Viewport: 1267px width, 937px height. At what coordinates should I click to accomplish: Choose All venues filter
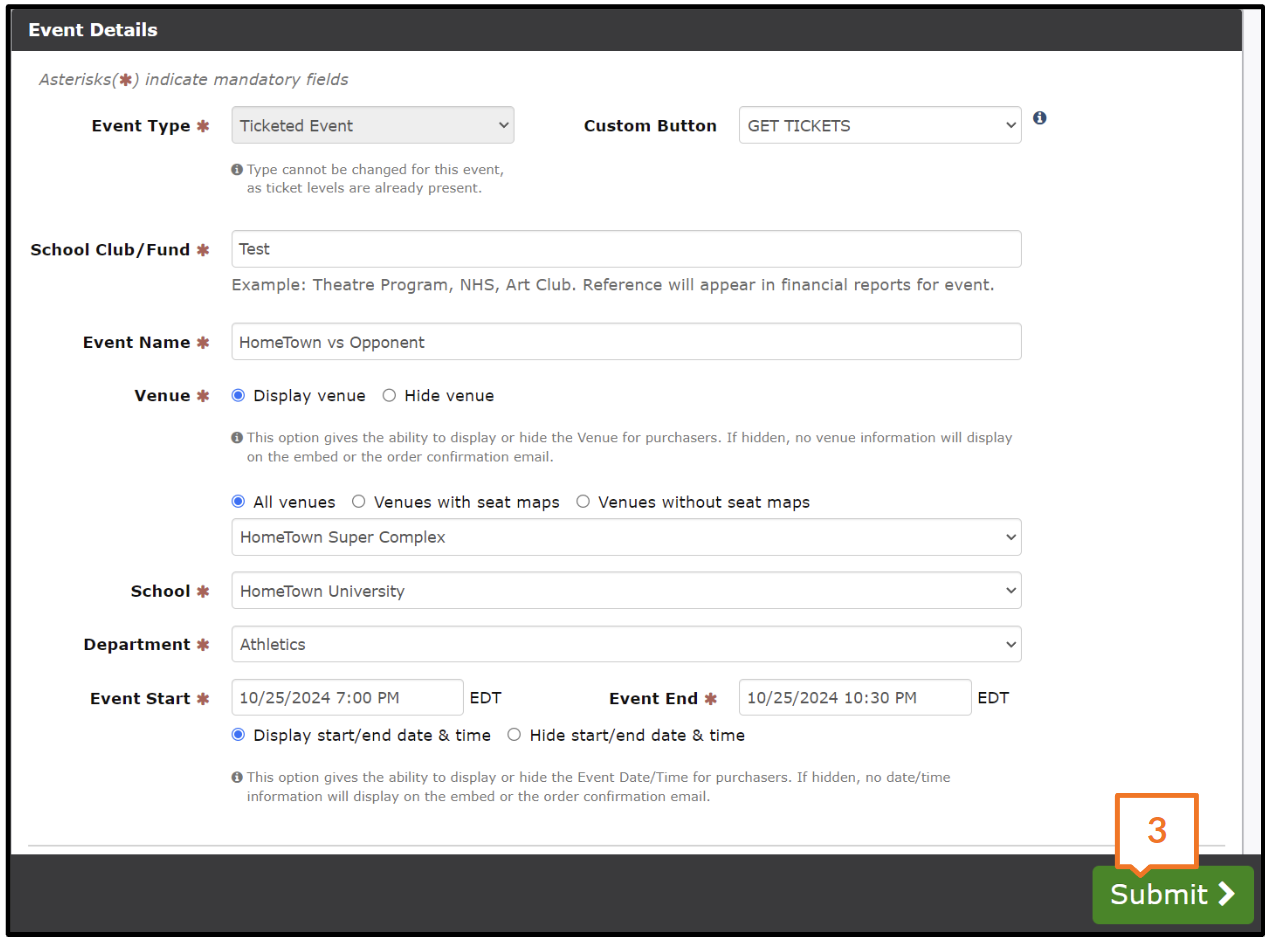[238, 502]
